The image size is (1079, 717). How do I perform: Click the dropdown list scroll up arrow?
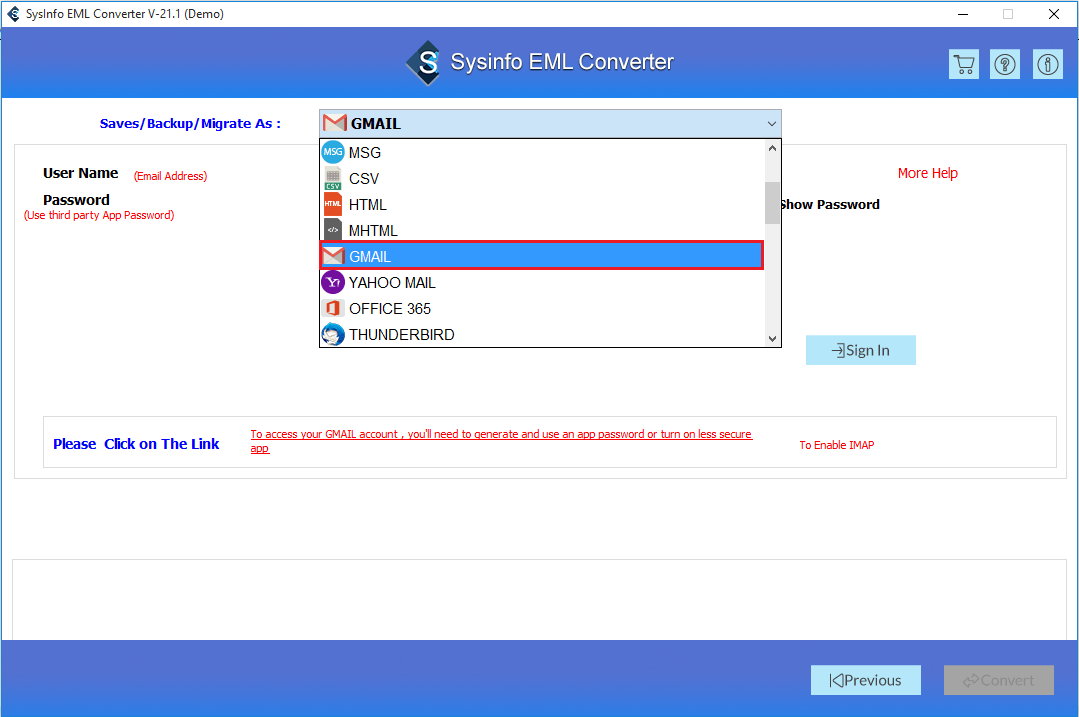[x=772, y=149]
